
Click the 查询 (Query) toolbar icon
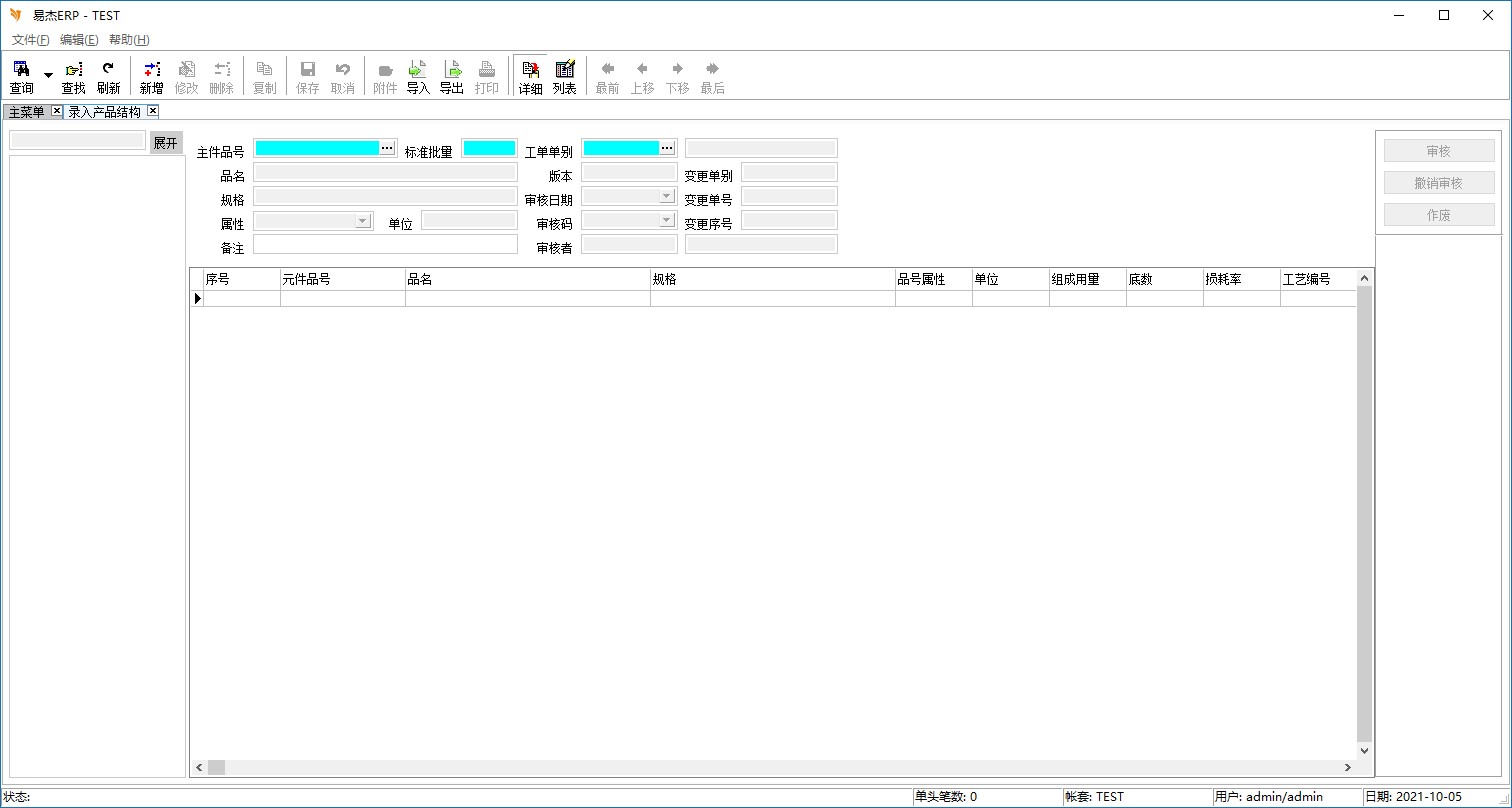[x=21, y=76]
